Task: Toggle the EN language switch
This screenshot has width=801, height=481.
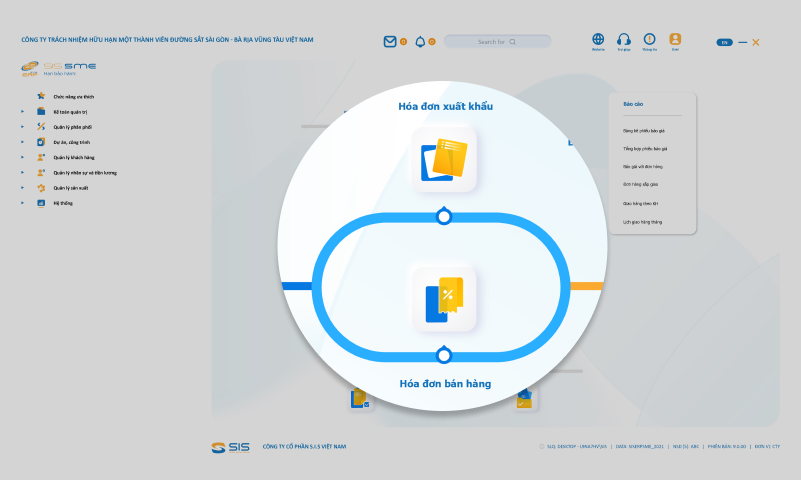Action: (724, 42)
